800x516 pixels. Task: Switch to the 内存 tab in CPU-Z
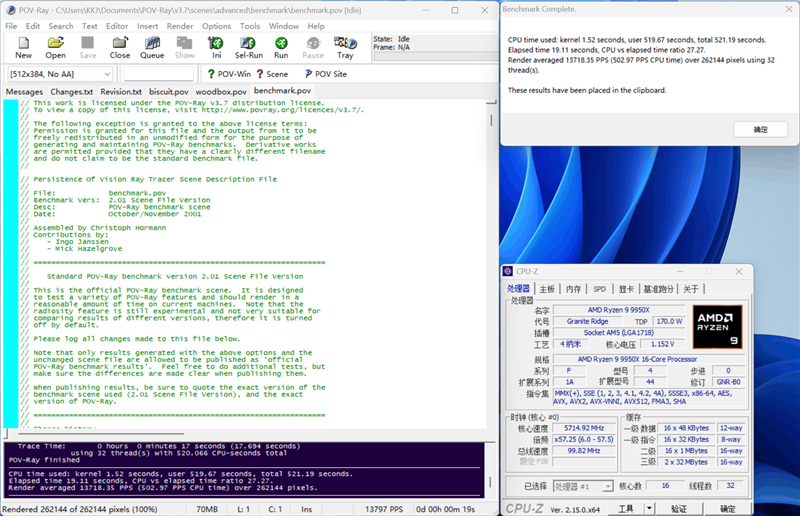pos(573,289)
